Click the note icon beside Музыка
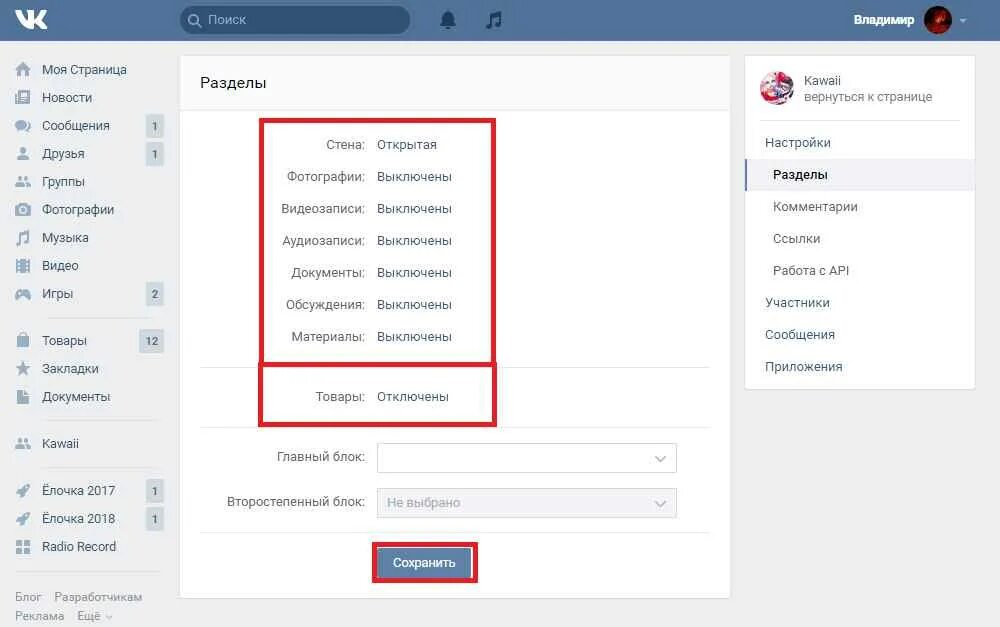The width and height of the screenshot is (1000, 627). (23, 238)
